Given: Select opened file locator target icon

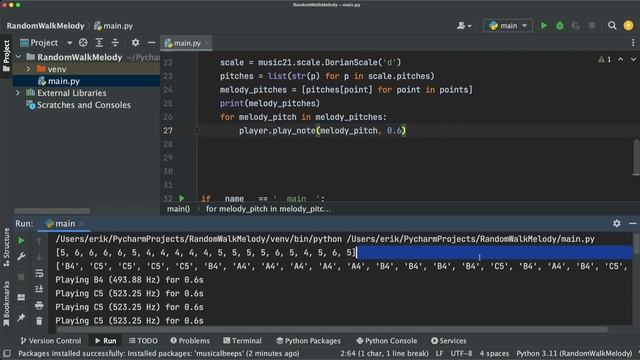Looking at the screenshot, I should 83,42.
